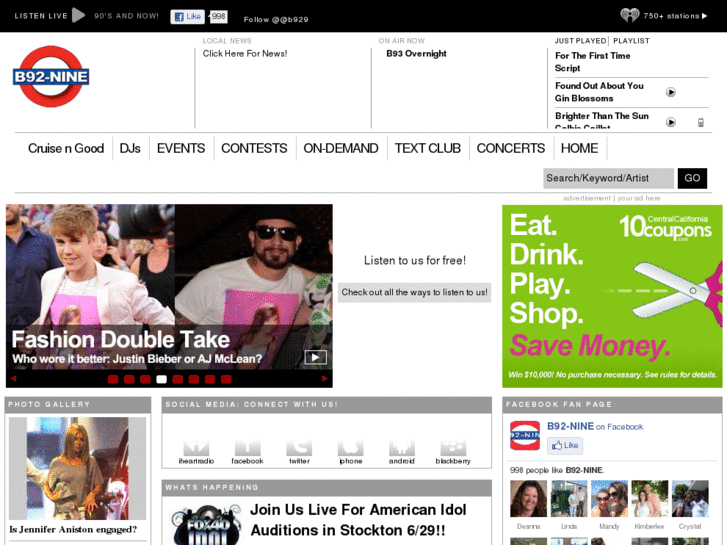
Task: Open the EVENTS menu item
Action: tap(181, 148)
